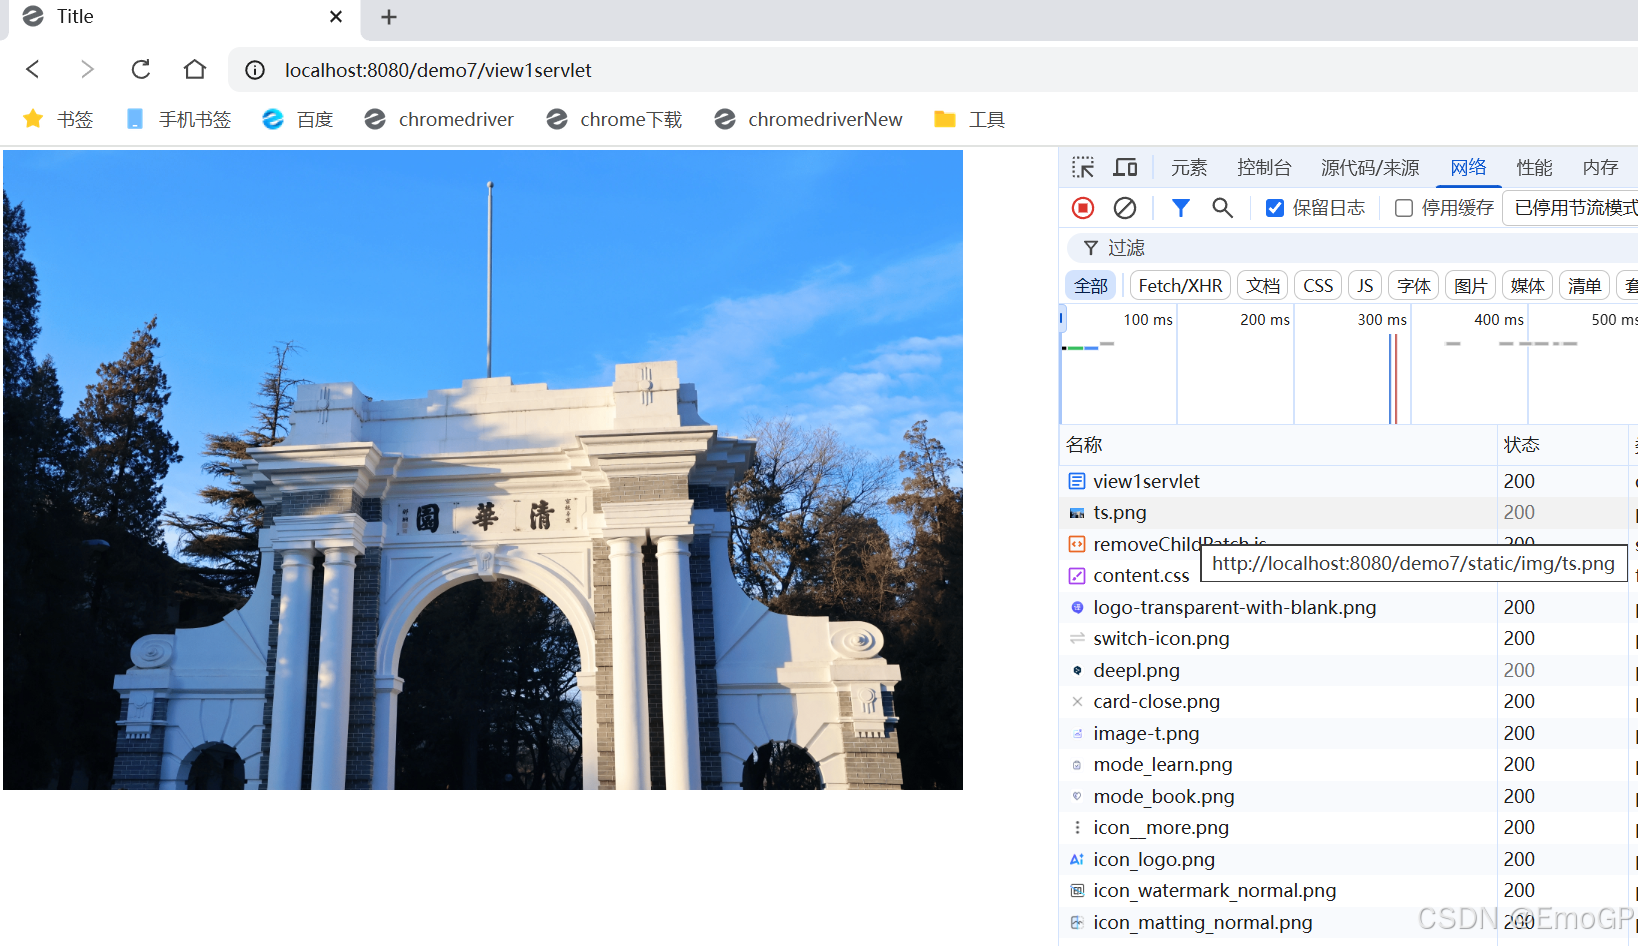The height and width of the screenshot is (946, 1638).
Task: Close the Title tab
Action: point(336,17)
